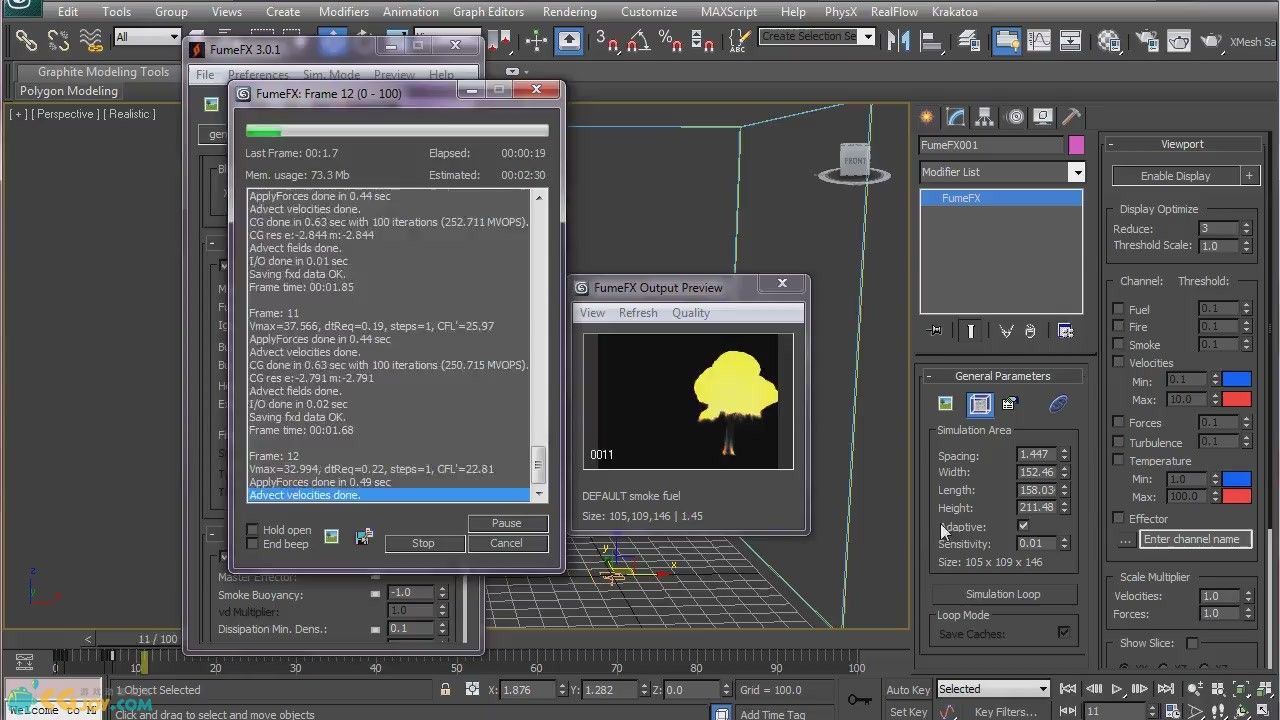Click the magenta object color swatch
This screenshot has height=720, width=1280.
click(x=1076, y=145)
